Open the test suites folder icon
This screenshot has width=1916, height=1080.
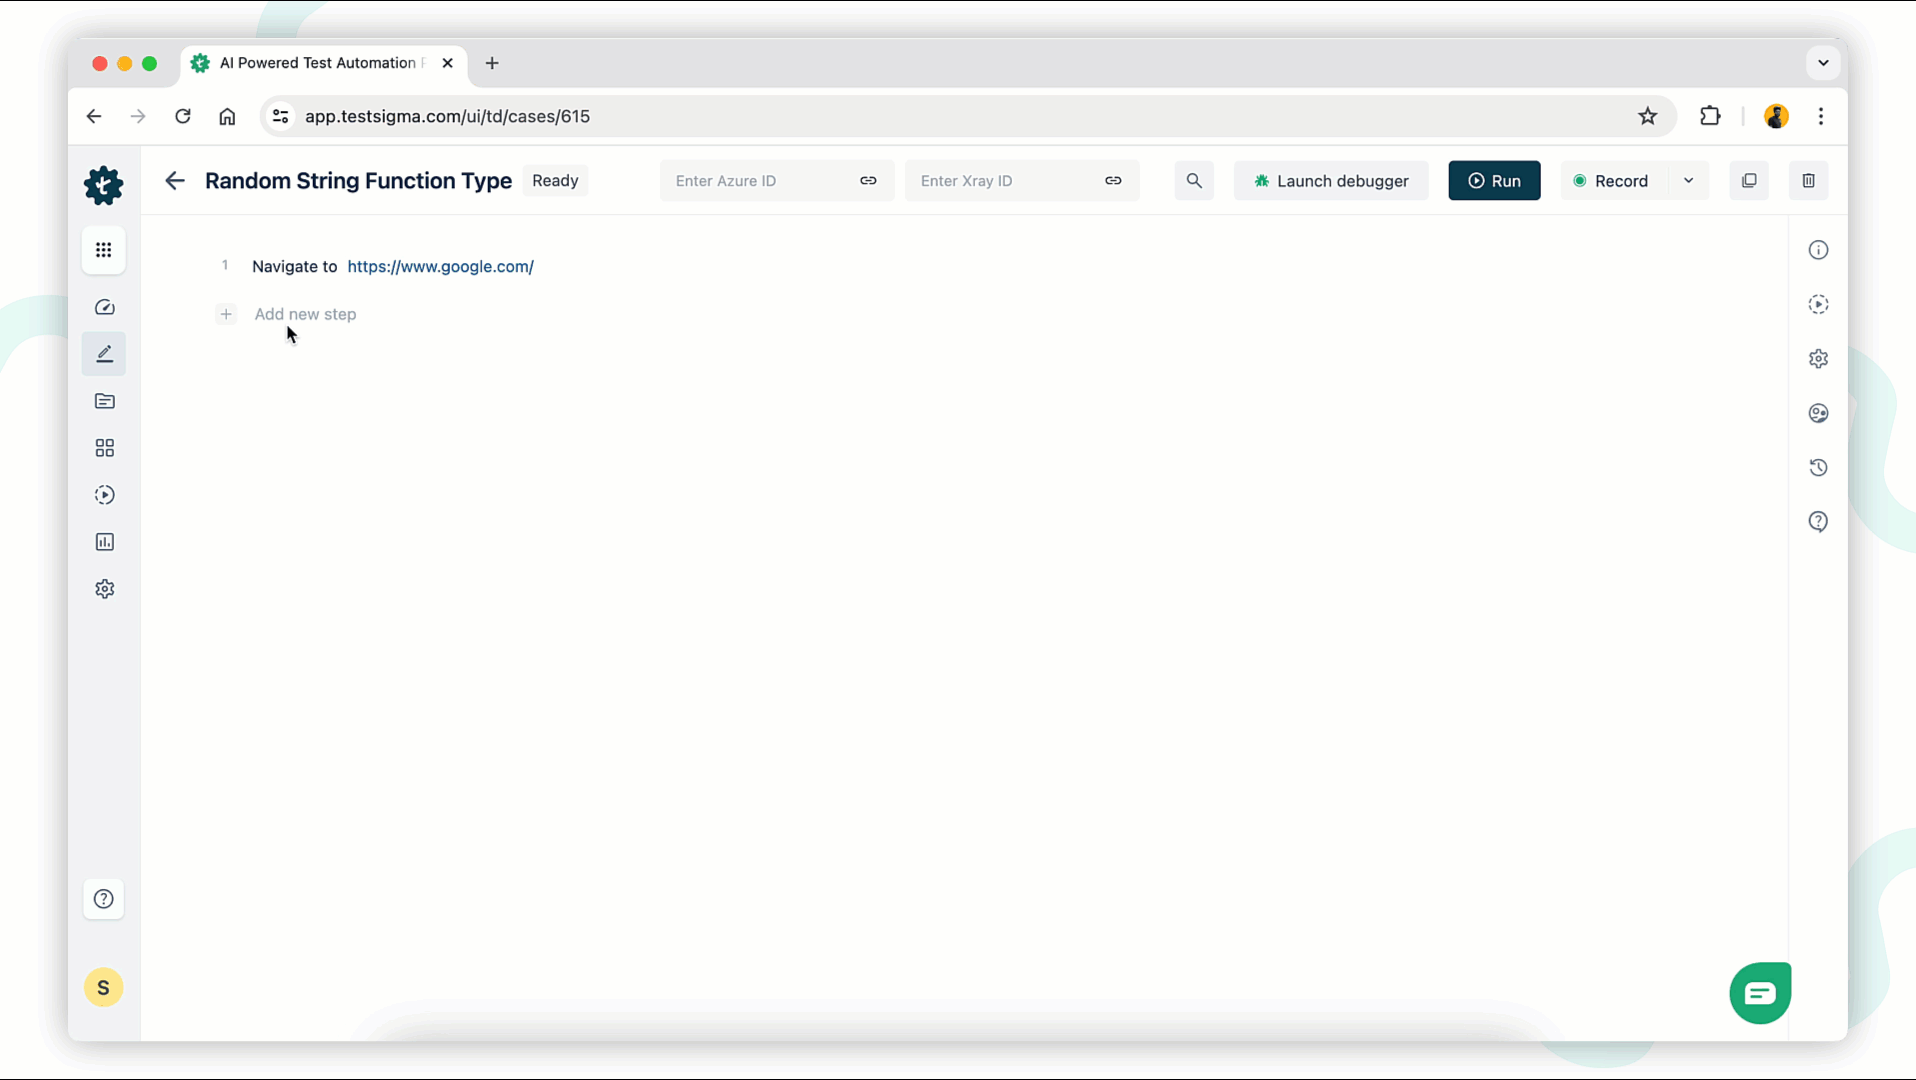click(104, 401)
